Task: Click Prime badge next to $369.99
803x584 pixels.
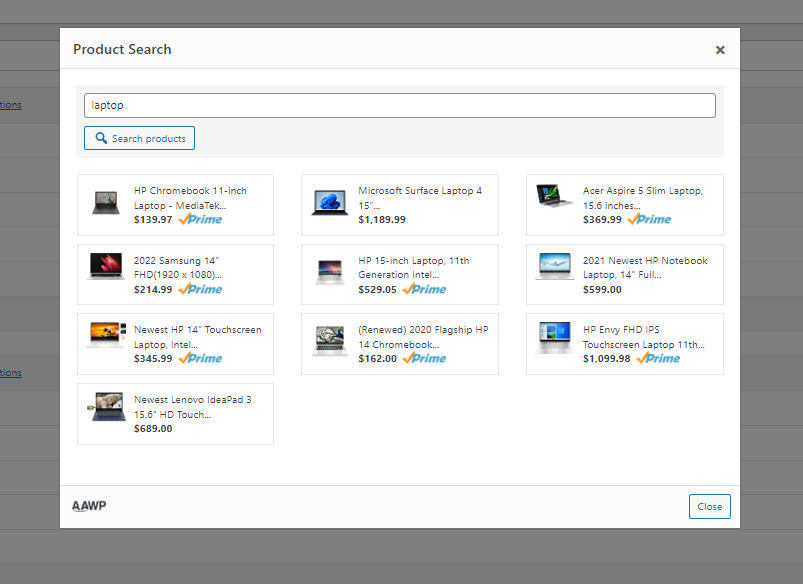Action: coord(649,219)
